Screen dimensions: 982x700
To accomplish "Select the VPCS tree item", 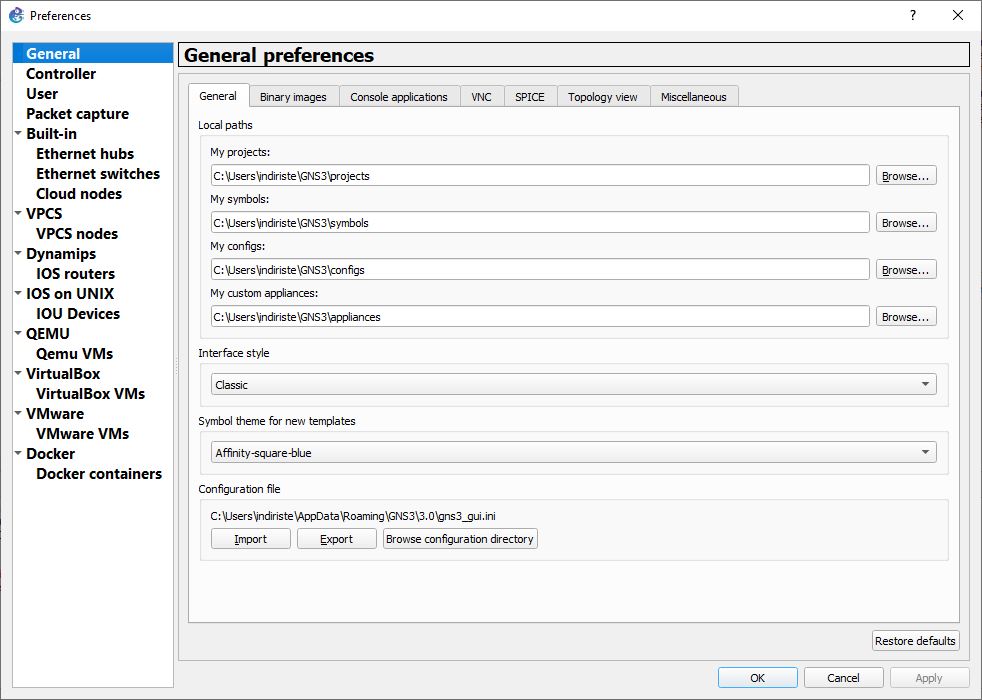I will click(x=44, y=214).
